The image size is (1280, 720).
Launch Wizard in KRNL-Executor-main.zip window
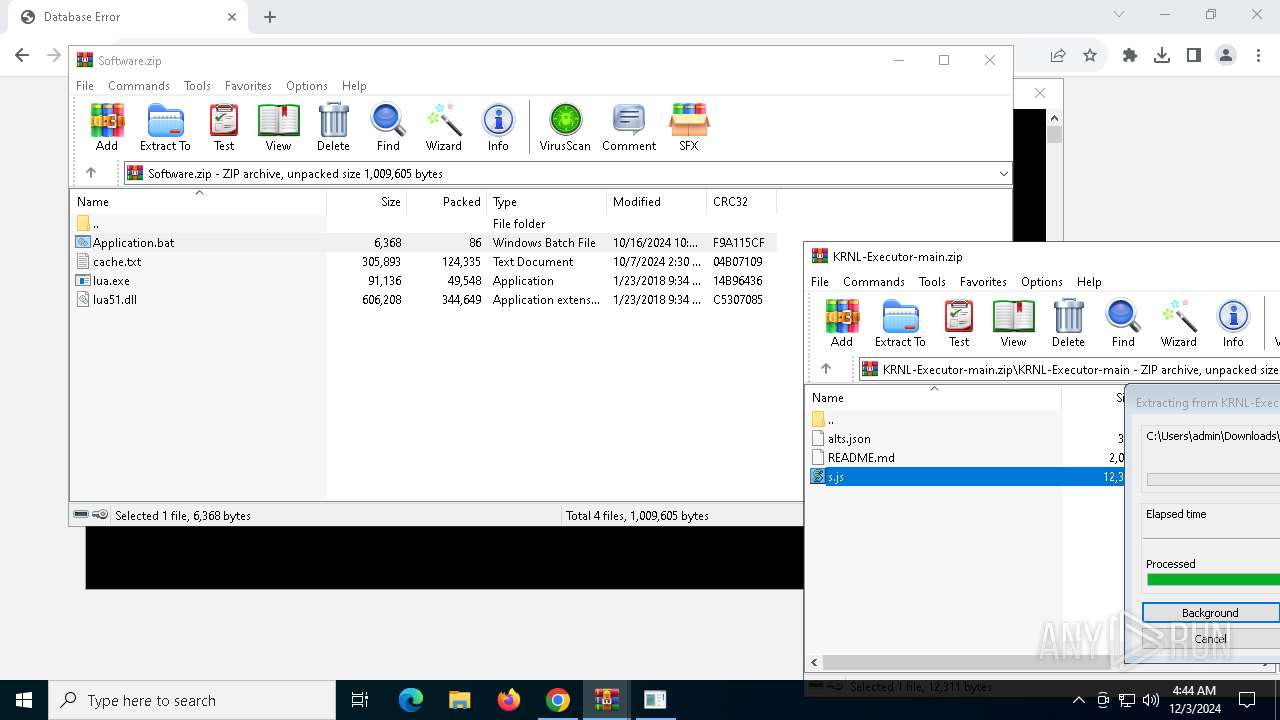click(x=1179, y=323)
